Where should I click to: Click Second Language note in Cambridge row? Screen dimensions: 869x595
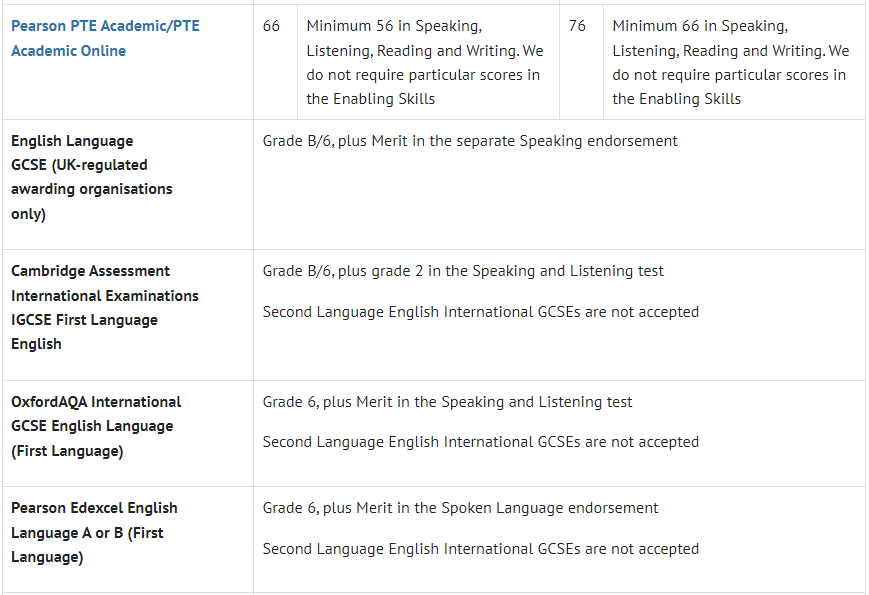tap(480, 312)
